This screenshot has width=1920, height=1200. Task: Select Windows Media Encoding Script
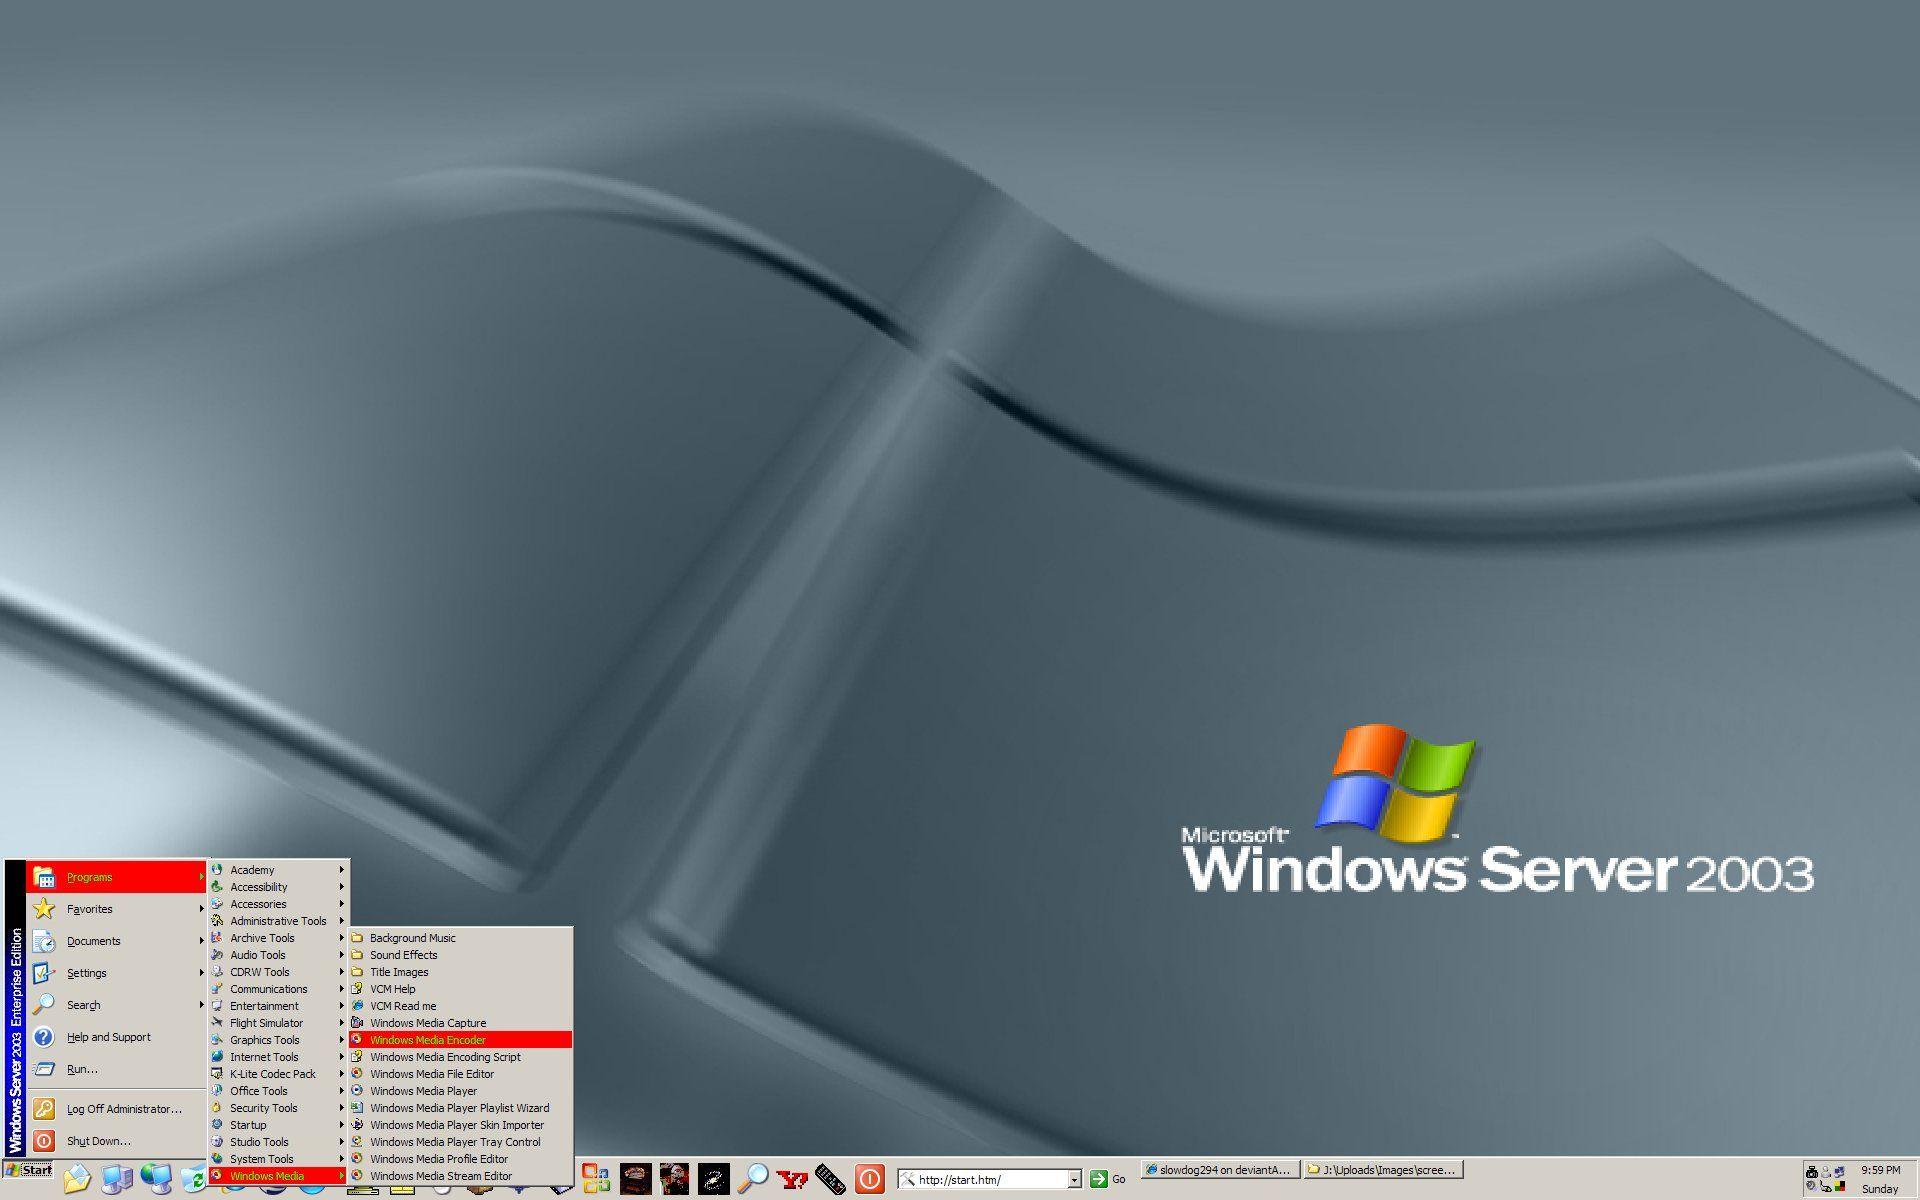coord(445,1056)
